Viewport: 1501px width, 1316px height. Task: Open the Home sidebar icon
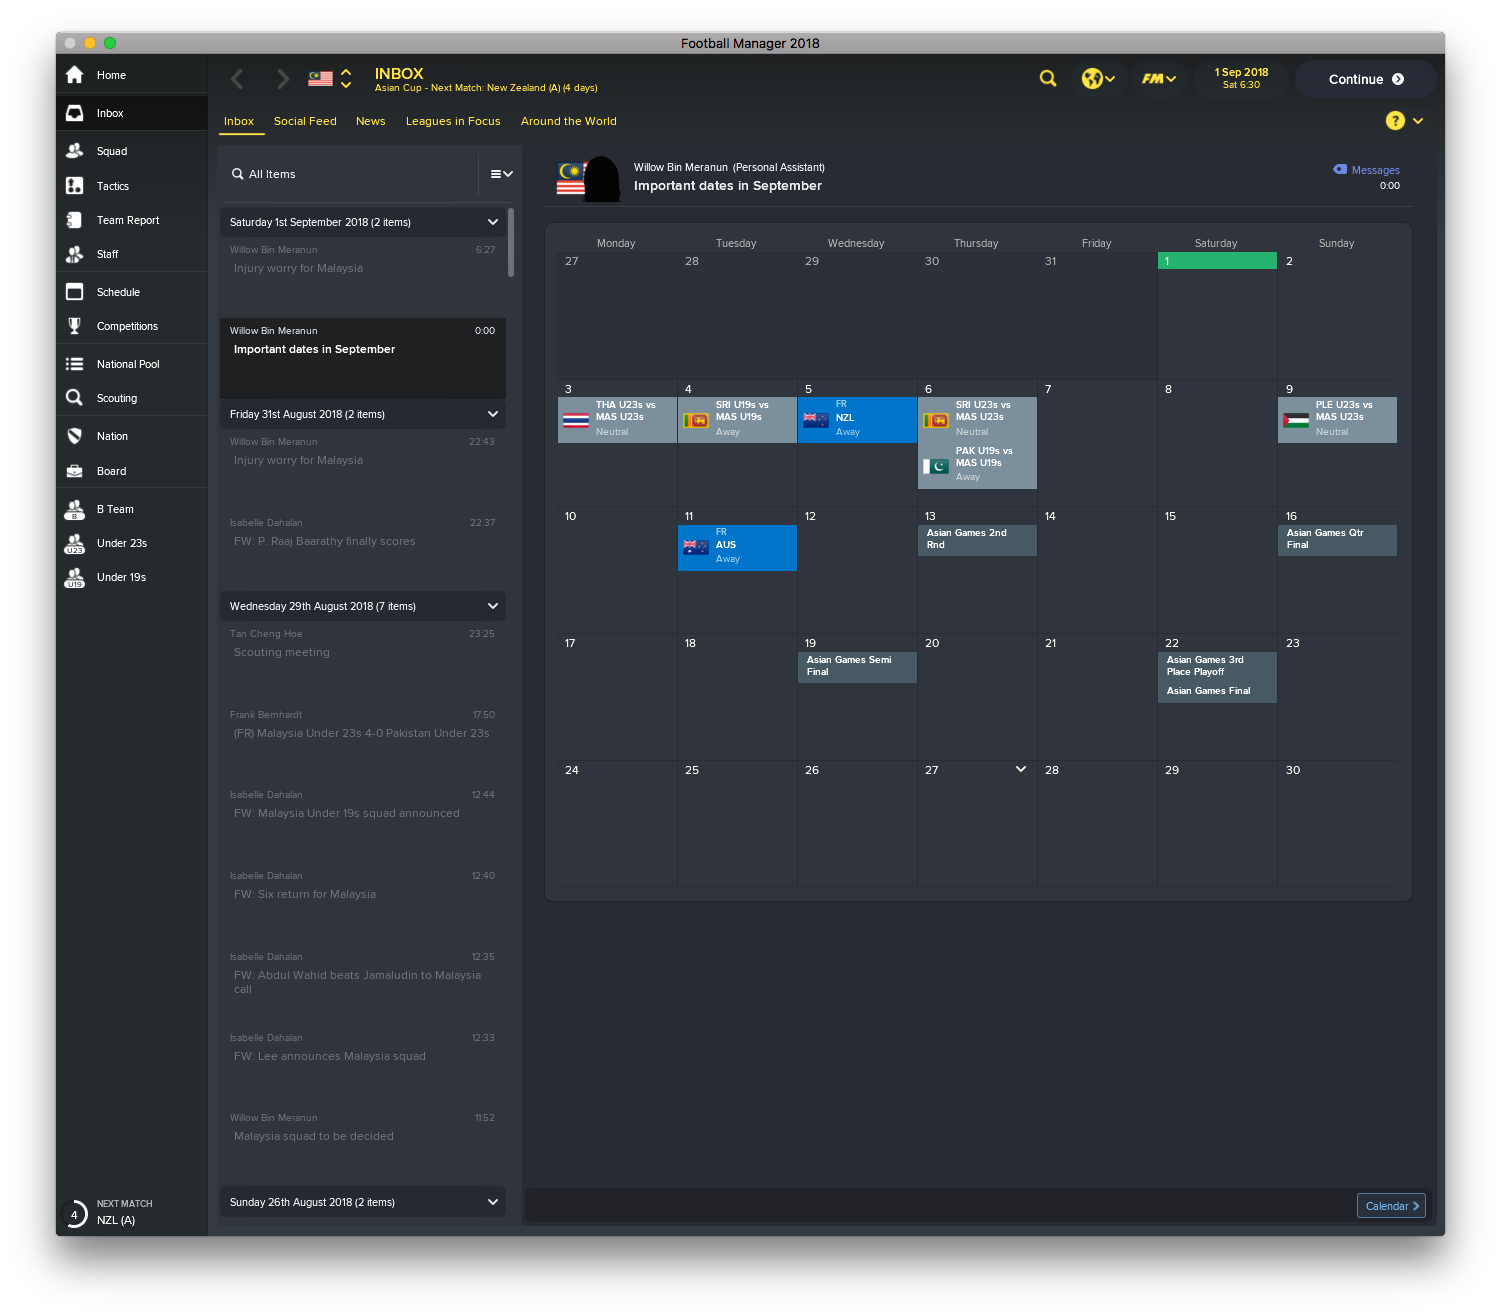pyautogui.click(x=74, y=75)
